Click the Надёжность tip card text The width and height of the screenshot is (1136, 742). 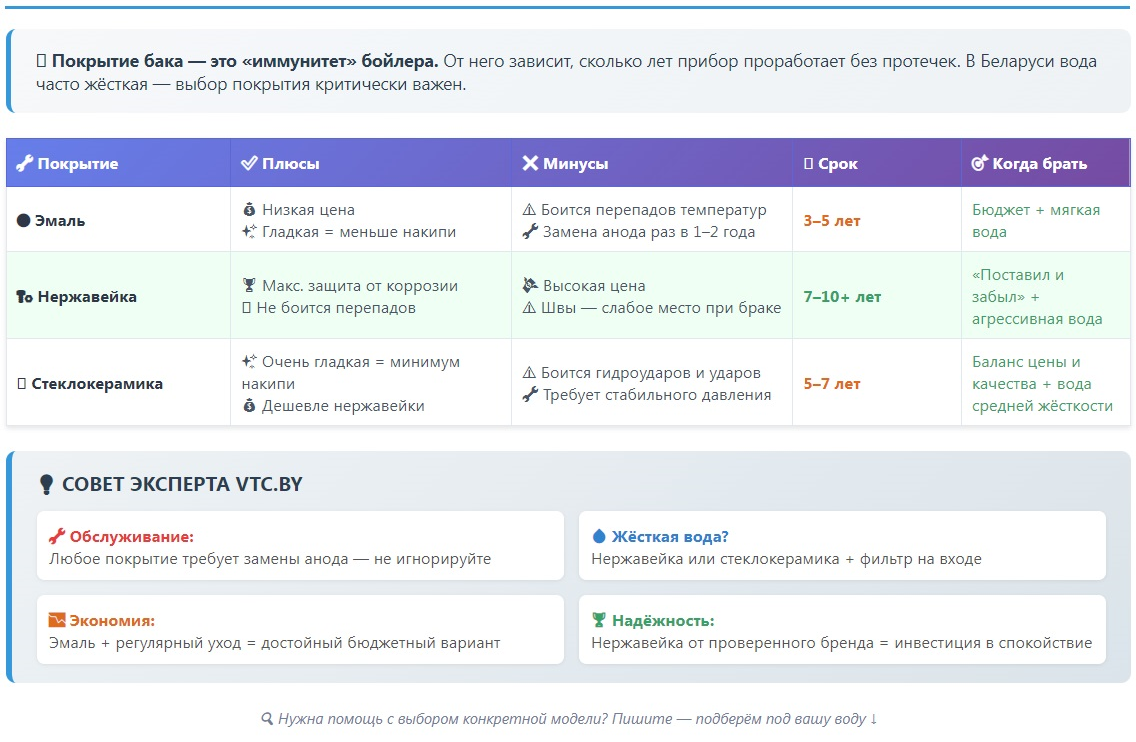point(841,643)
